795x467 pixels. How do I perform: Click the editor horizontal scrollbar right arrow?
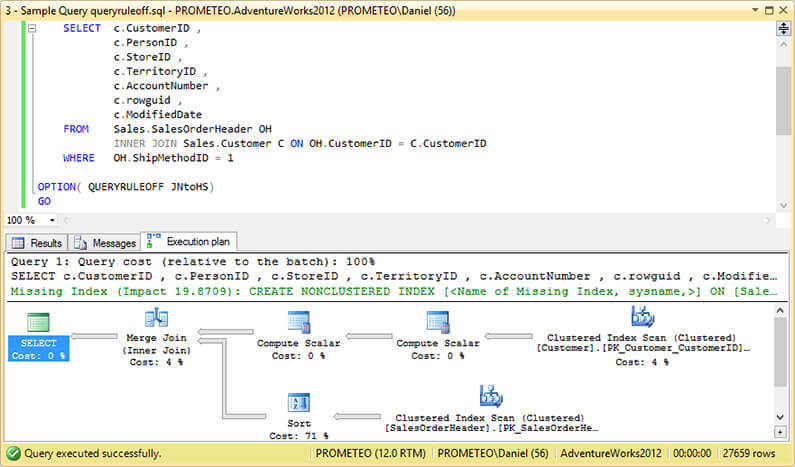click(768, 219)
